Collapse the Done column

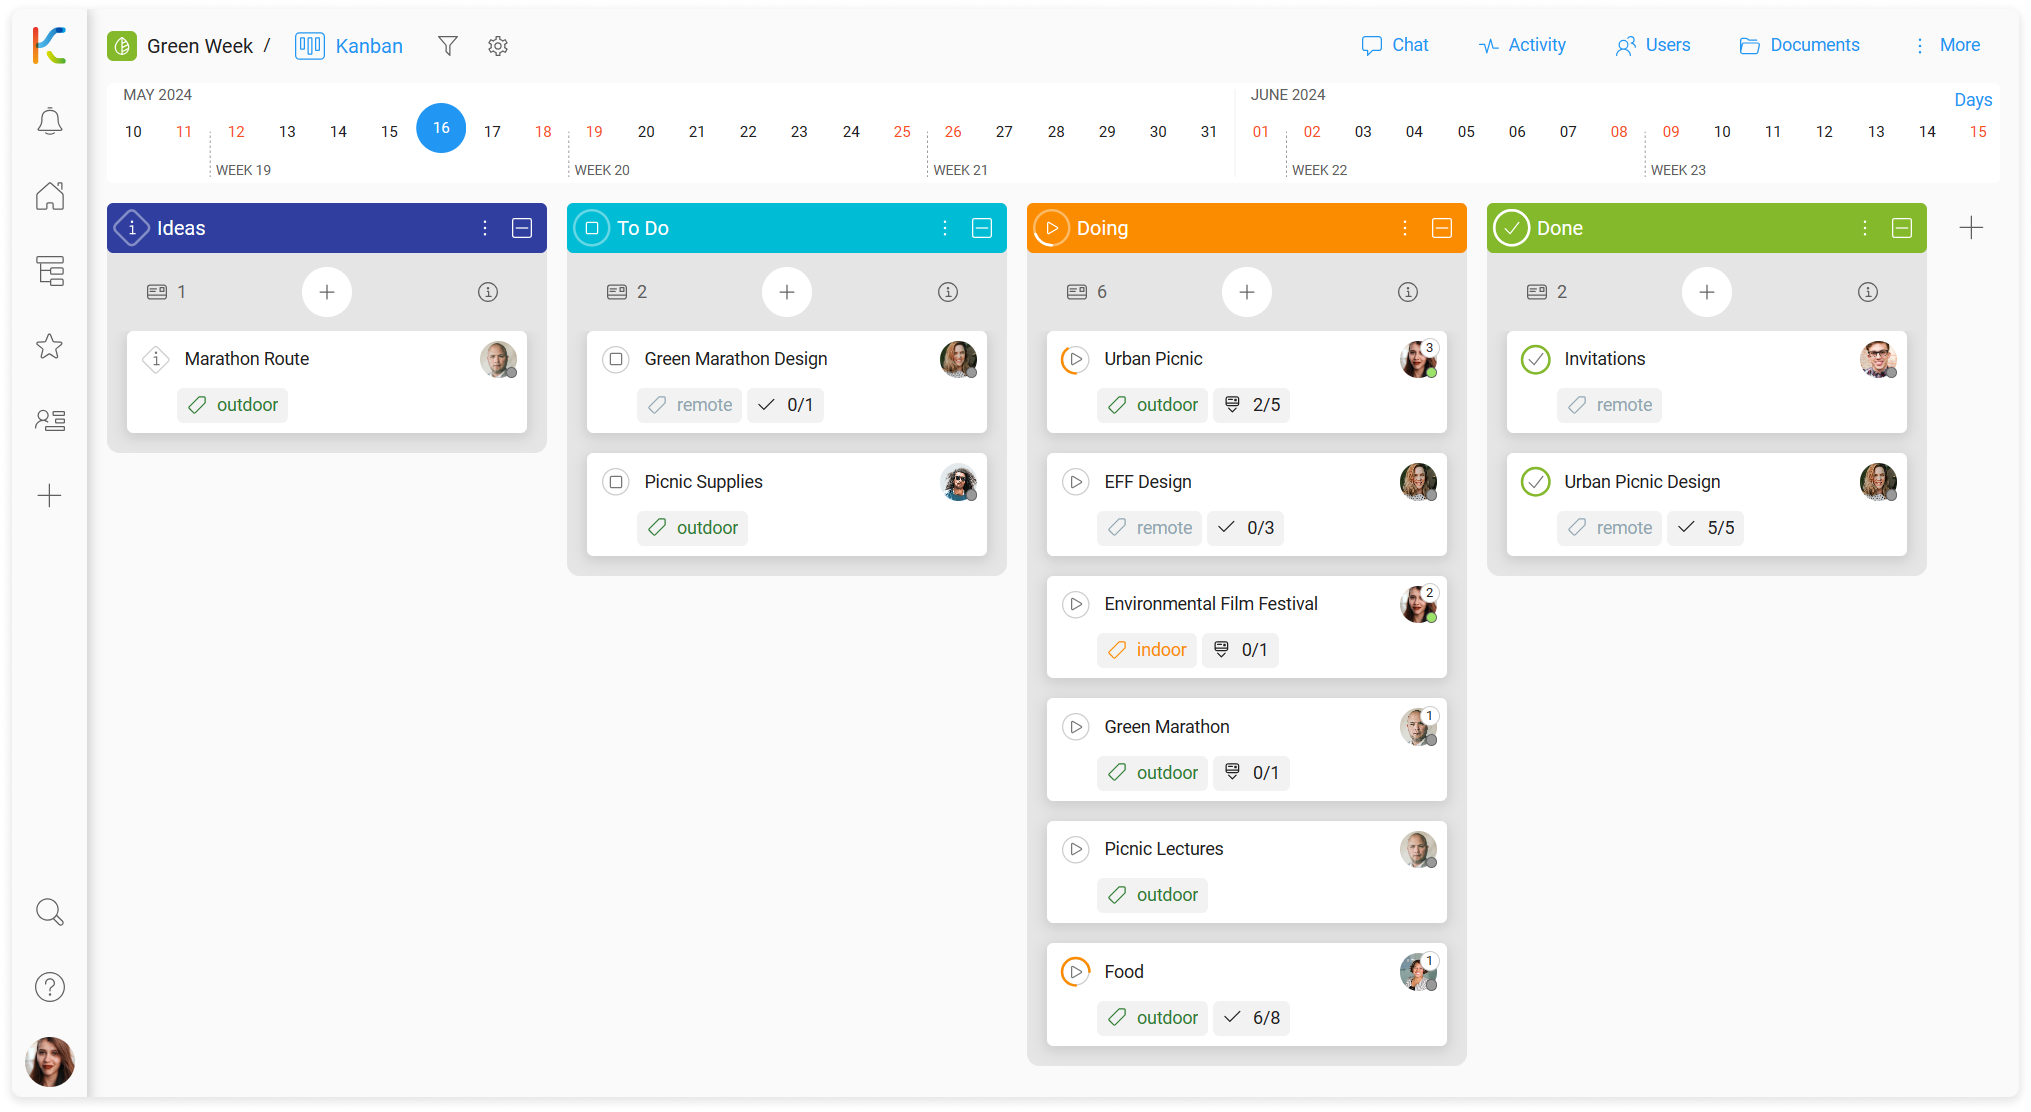[1902, 228]
